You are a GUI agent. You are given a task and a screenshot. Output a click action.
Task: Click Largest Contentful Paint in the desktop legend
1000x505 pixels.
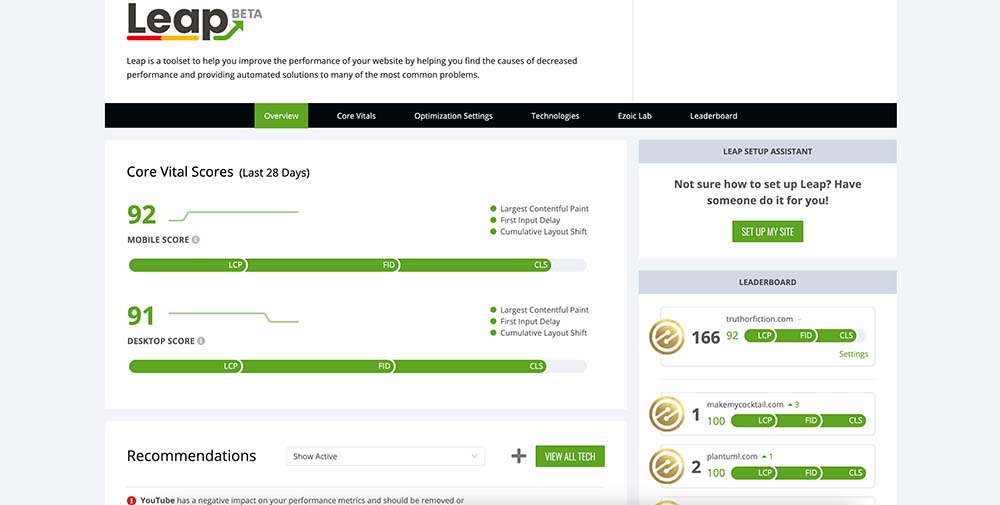coord(544,310)
